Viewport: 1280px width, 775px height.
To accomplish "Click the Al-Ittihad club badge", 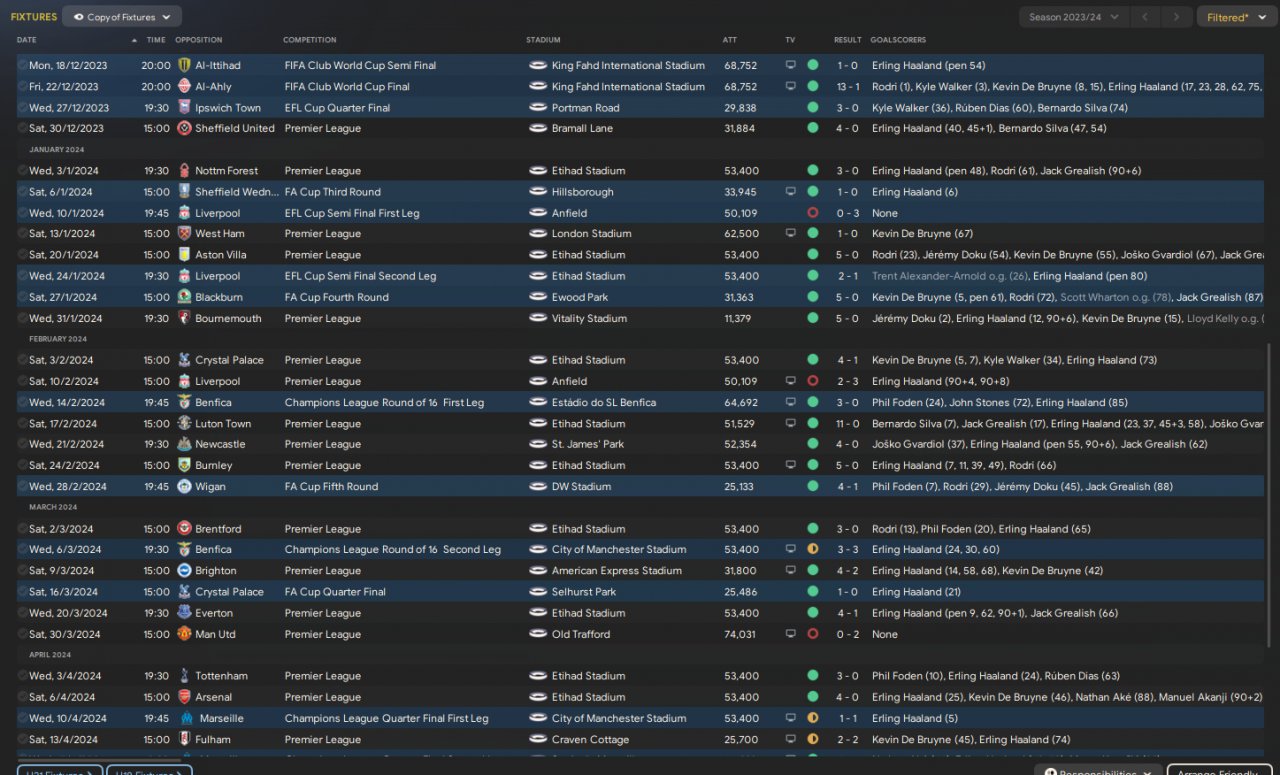I will click(184, 65).
